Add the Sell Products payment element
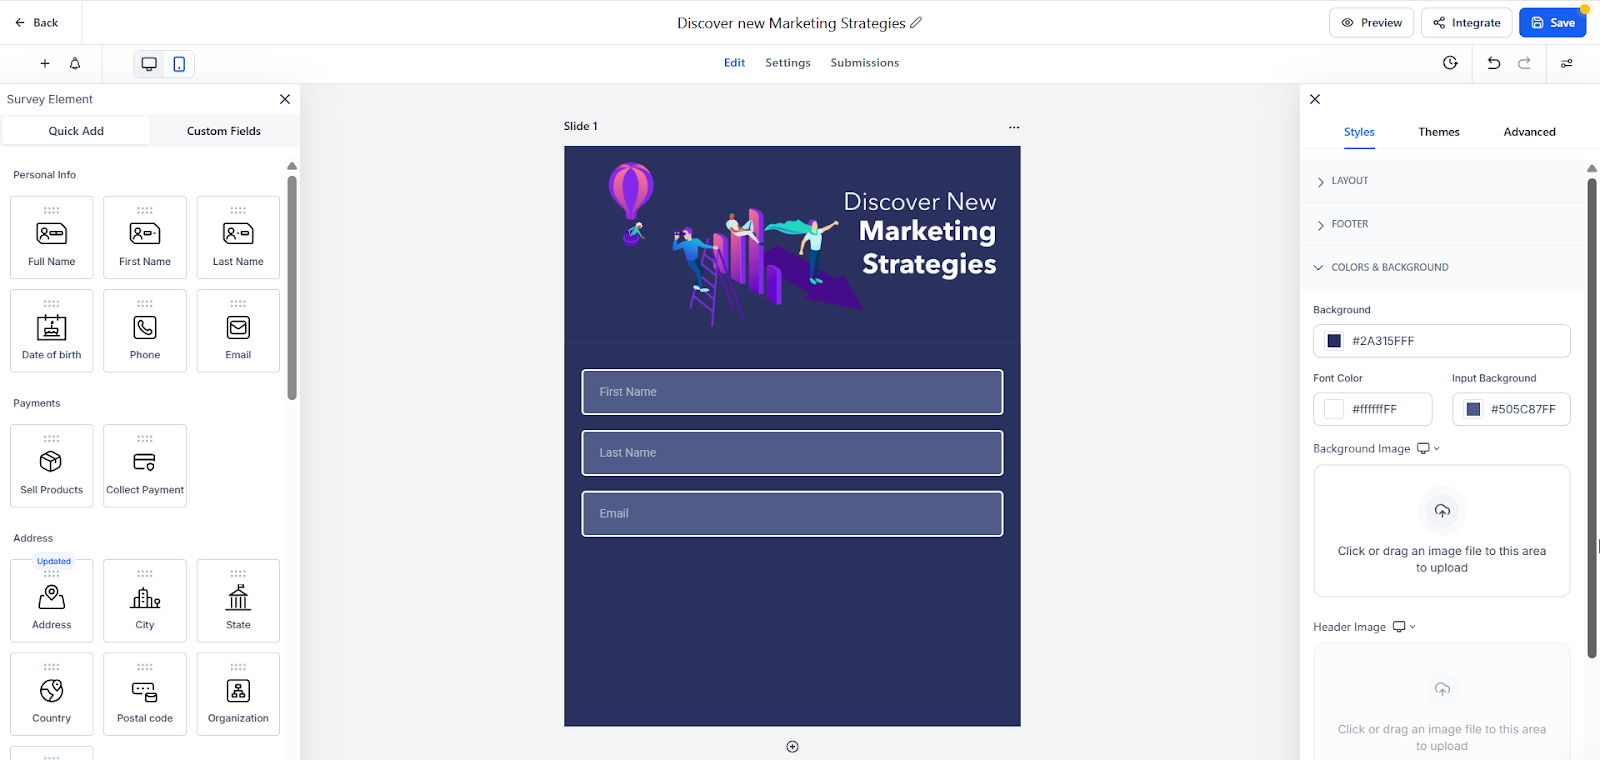The width and height of the screenshot is (1600, 760). pyautogui.click(x=52, y=466)
